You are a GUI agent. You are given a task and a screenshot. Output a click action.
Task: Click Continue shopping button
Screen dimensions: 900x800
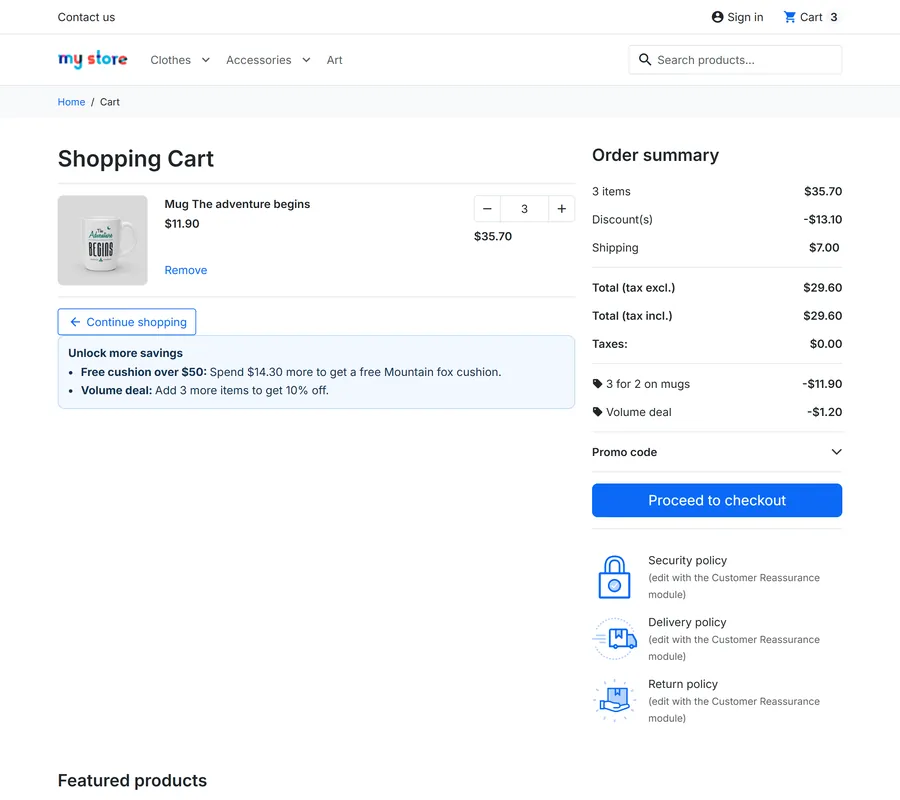(127, 322)
